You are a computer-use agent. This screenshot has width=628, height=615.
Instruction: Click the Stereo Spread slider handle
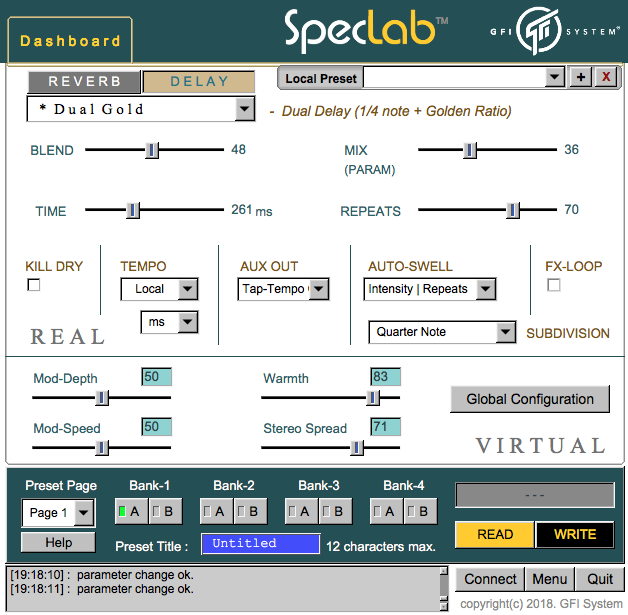click(357, 448)
